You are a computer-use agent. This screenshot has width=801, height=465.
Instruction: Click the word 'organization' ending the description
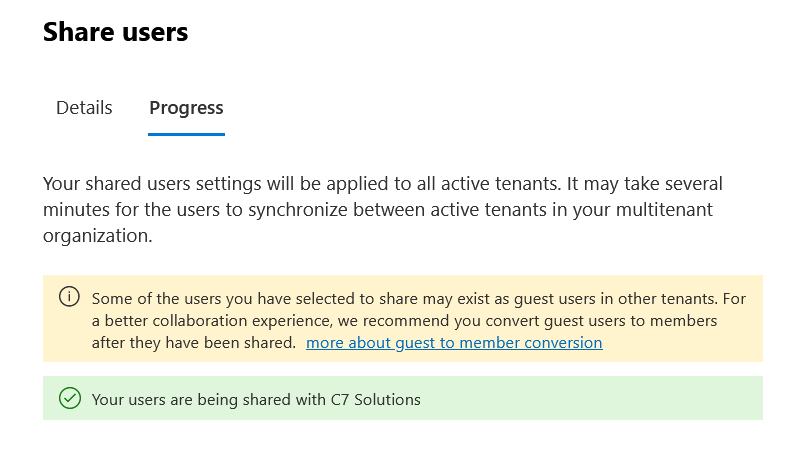click(x=97, y=237)
